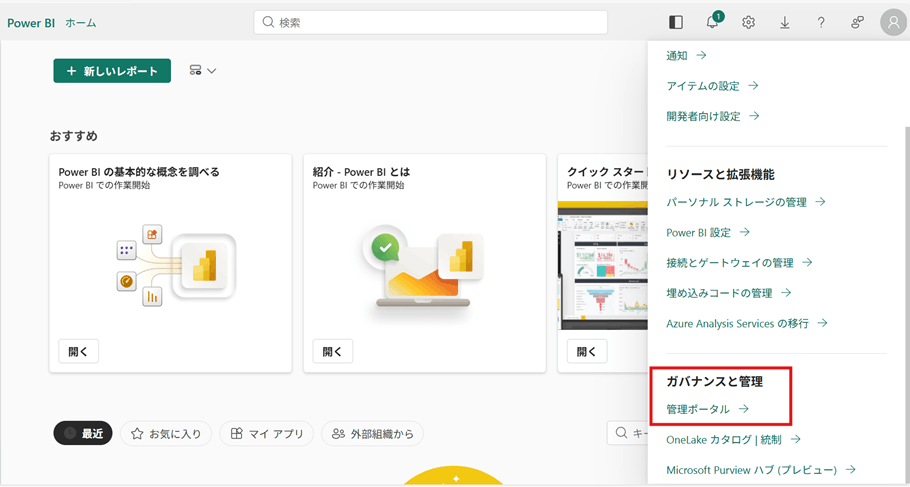The width and height of the screenshot is (910, 487).
Task: Click the 新しいレポート button
Action: coord(112,71)
